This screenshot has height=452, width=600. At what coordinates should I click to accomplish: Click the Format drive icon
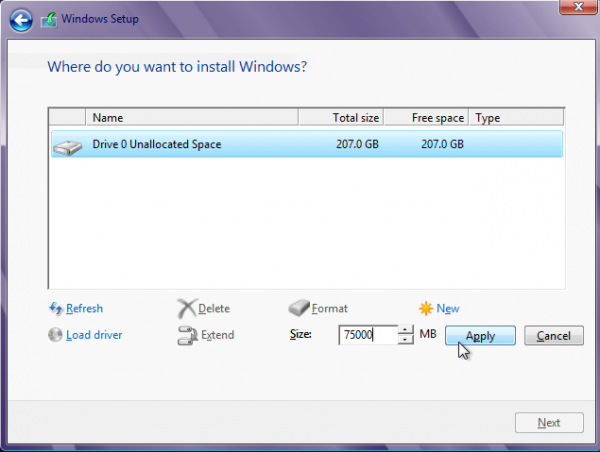(x=299, y=308)
